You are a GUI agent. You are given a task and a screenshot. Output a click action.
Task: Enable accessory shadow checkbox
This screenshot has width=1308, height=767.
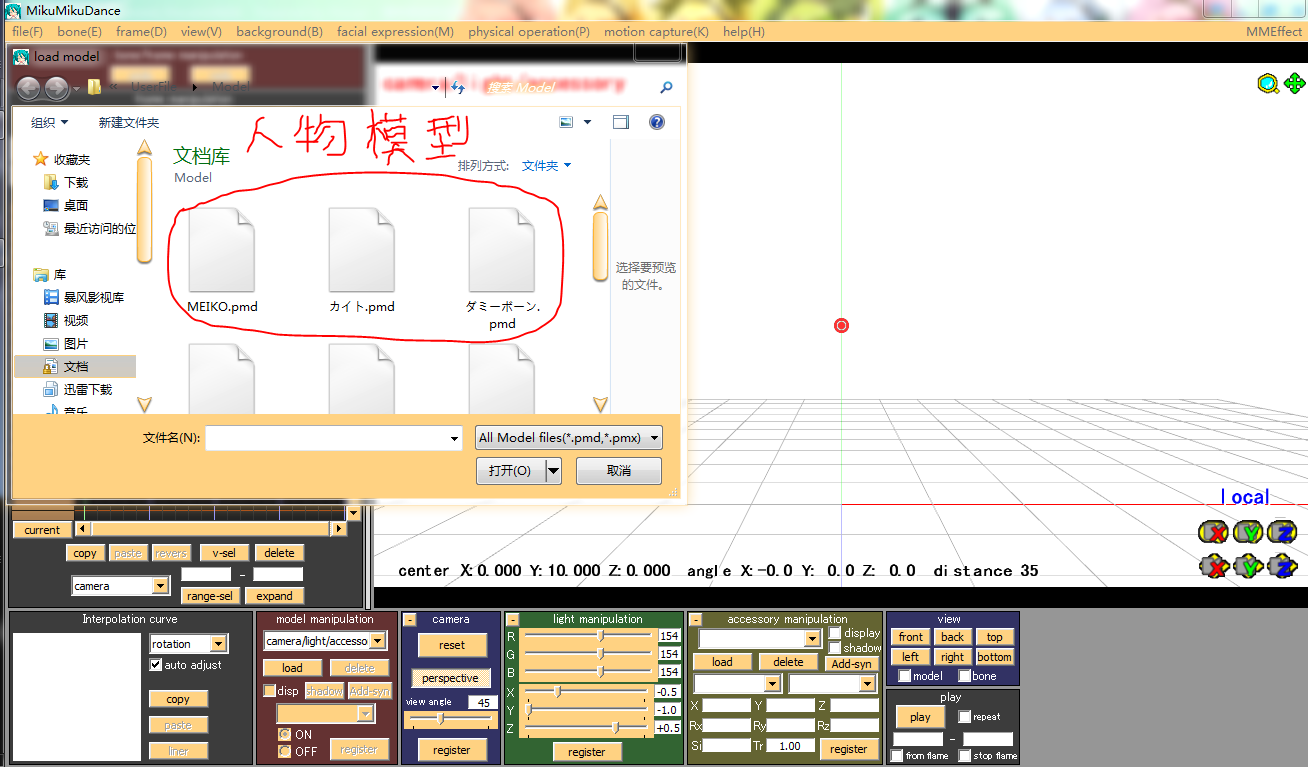pyautogui.click(x=835, y=648)
